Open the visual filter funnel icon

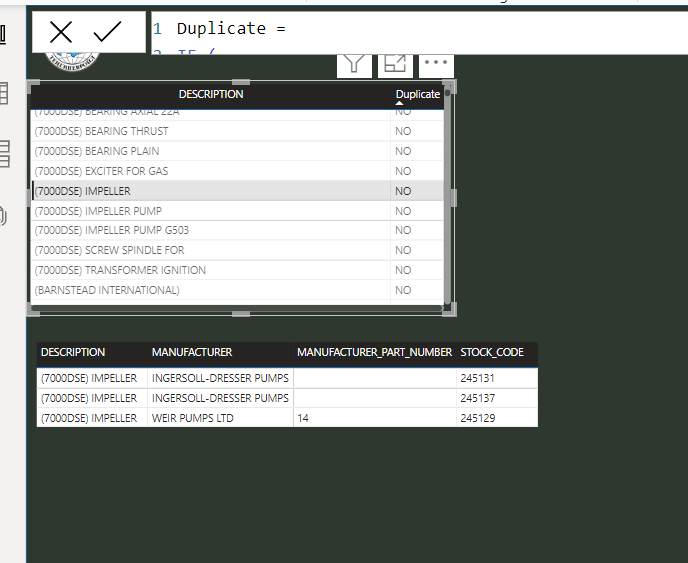coord(354,66)
